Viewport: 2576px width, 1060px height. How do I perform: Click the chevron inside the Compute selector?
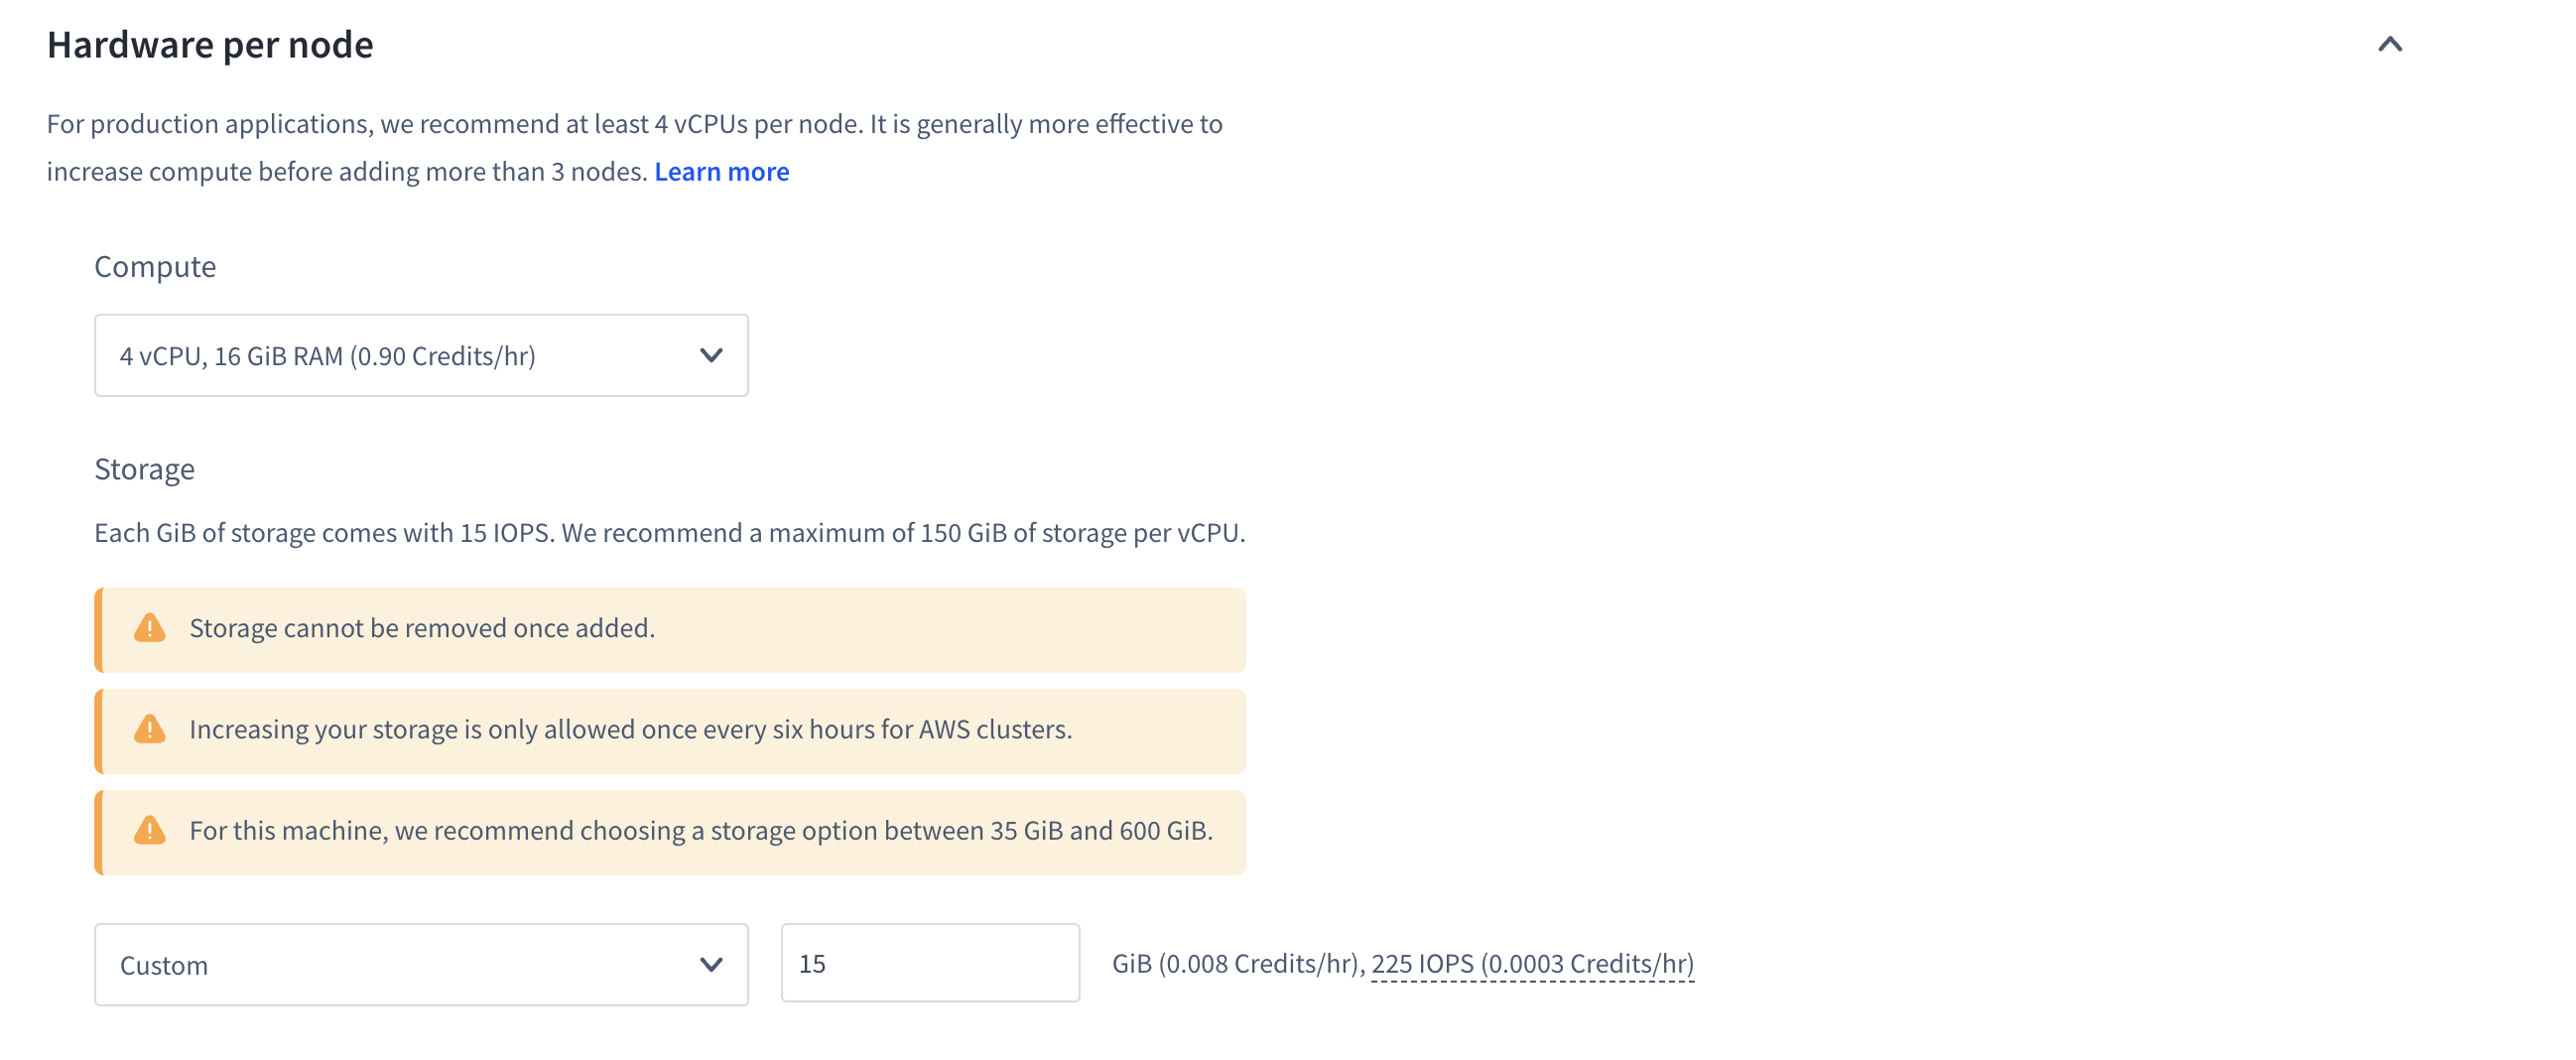pos(711,354)
